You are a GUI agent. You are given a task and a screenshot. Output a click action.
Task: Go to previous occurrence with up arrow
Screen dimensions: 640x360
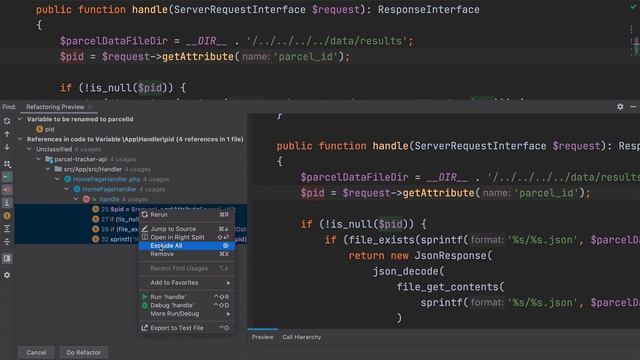(7, 134)
